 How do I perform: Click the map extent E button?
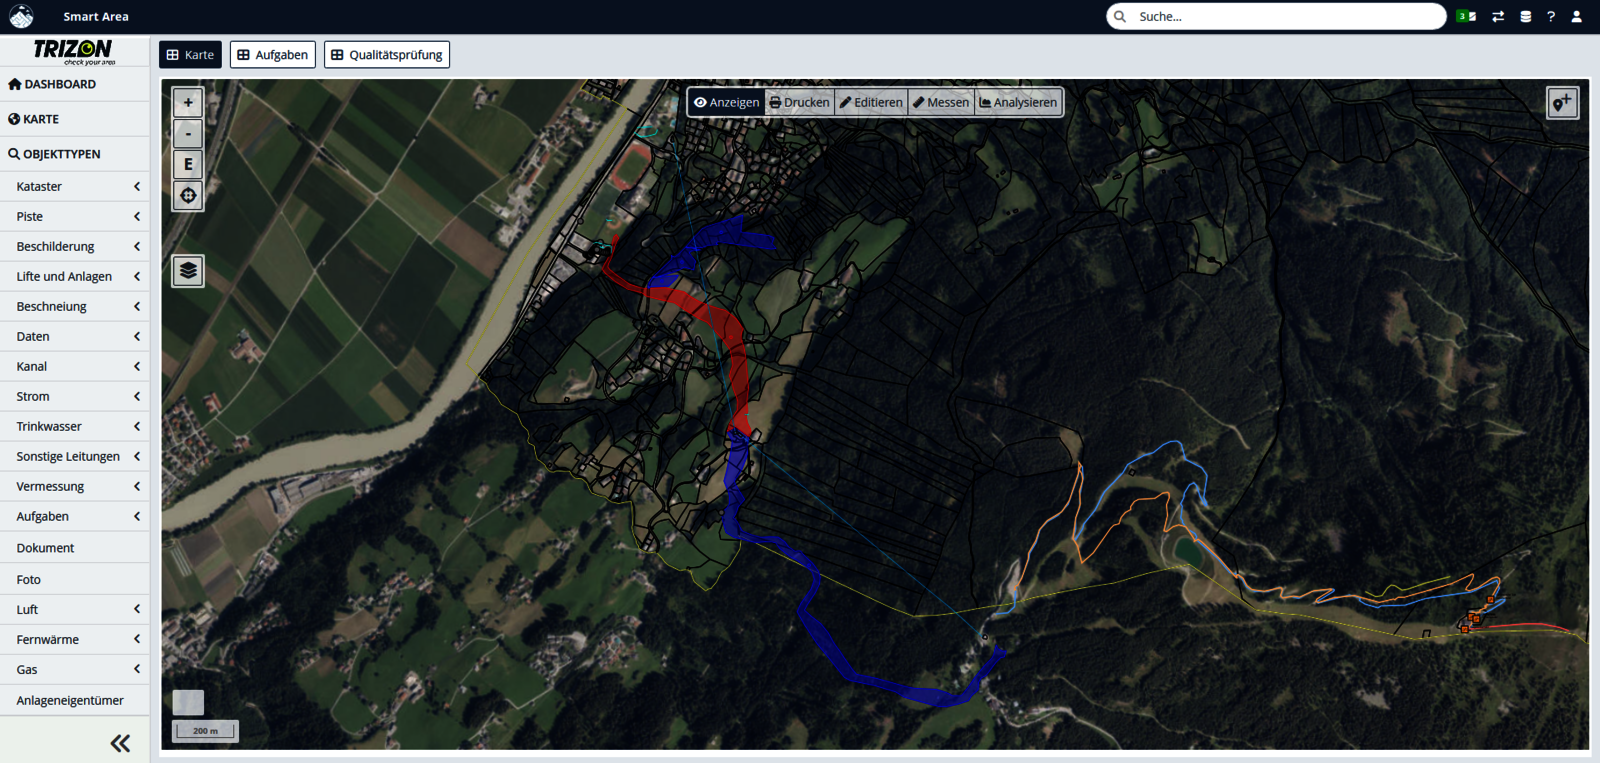tap(188, 164)
